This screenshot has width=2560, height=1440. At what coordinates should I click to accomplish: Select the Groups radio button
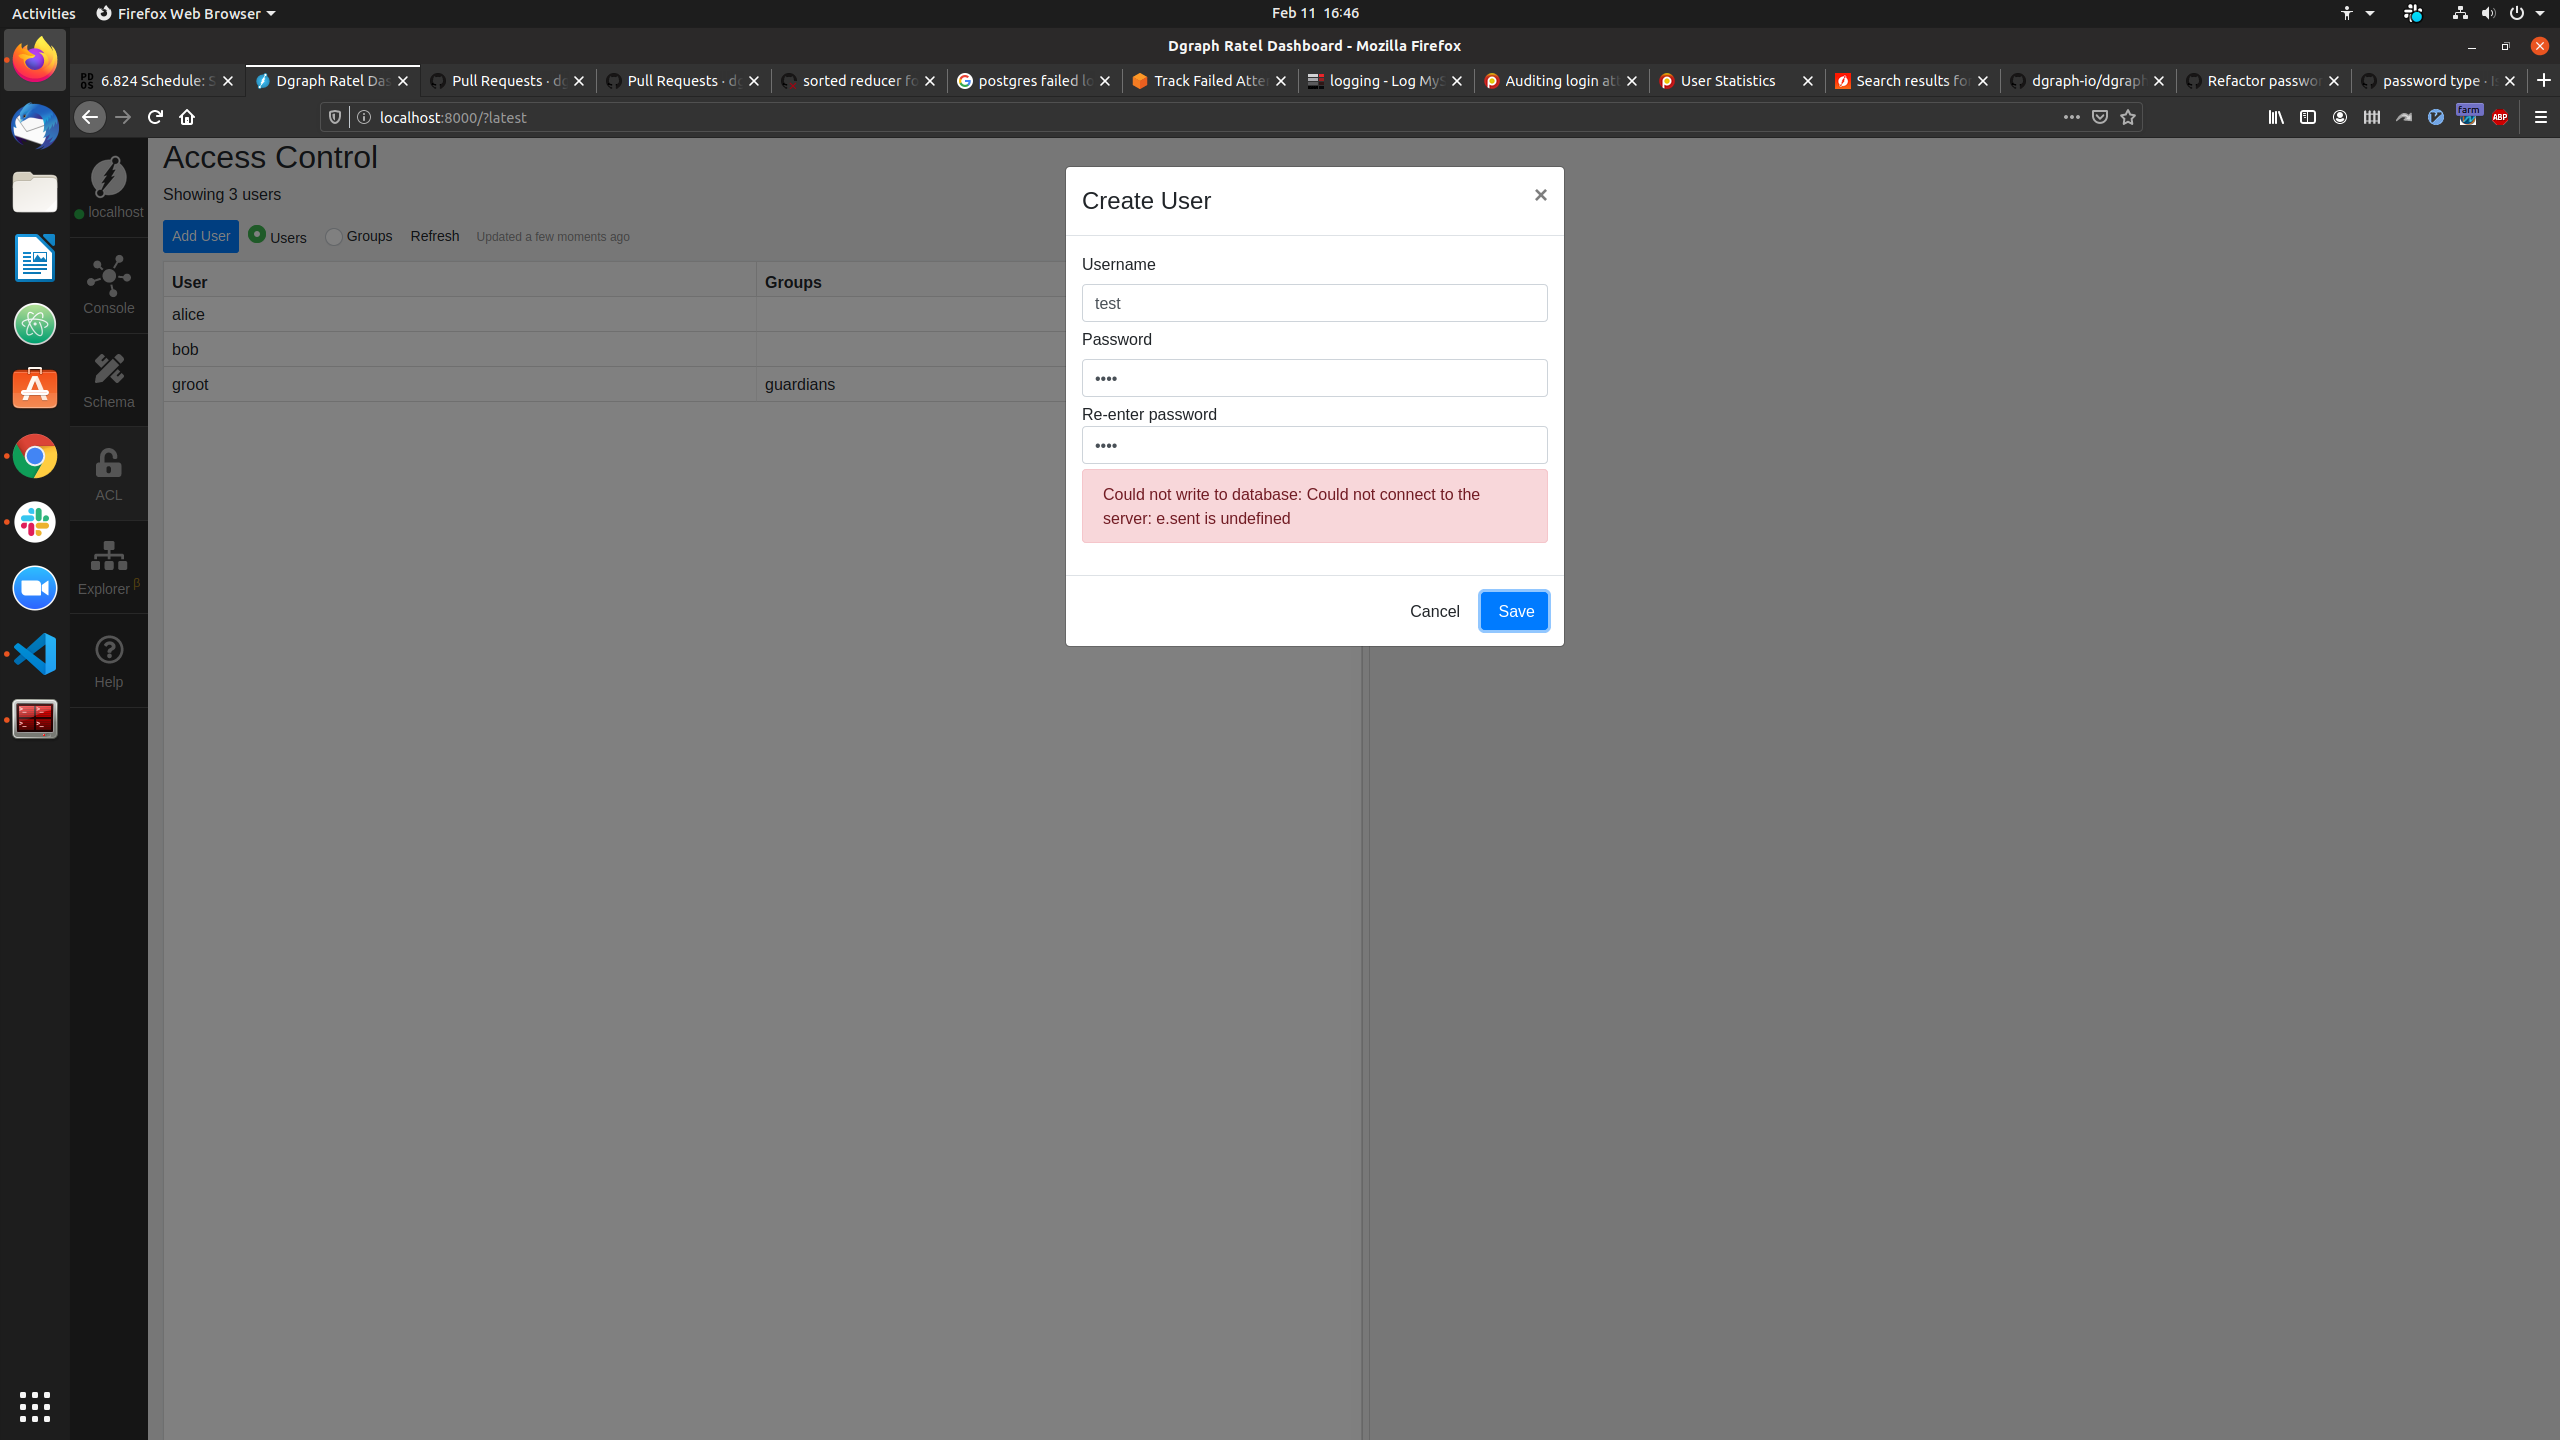click(x=333, y=236)
